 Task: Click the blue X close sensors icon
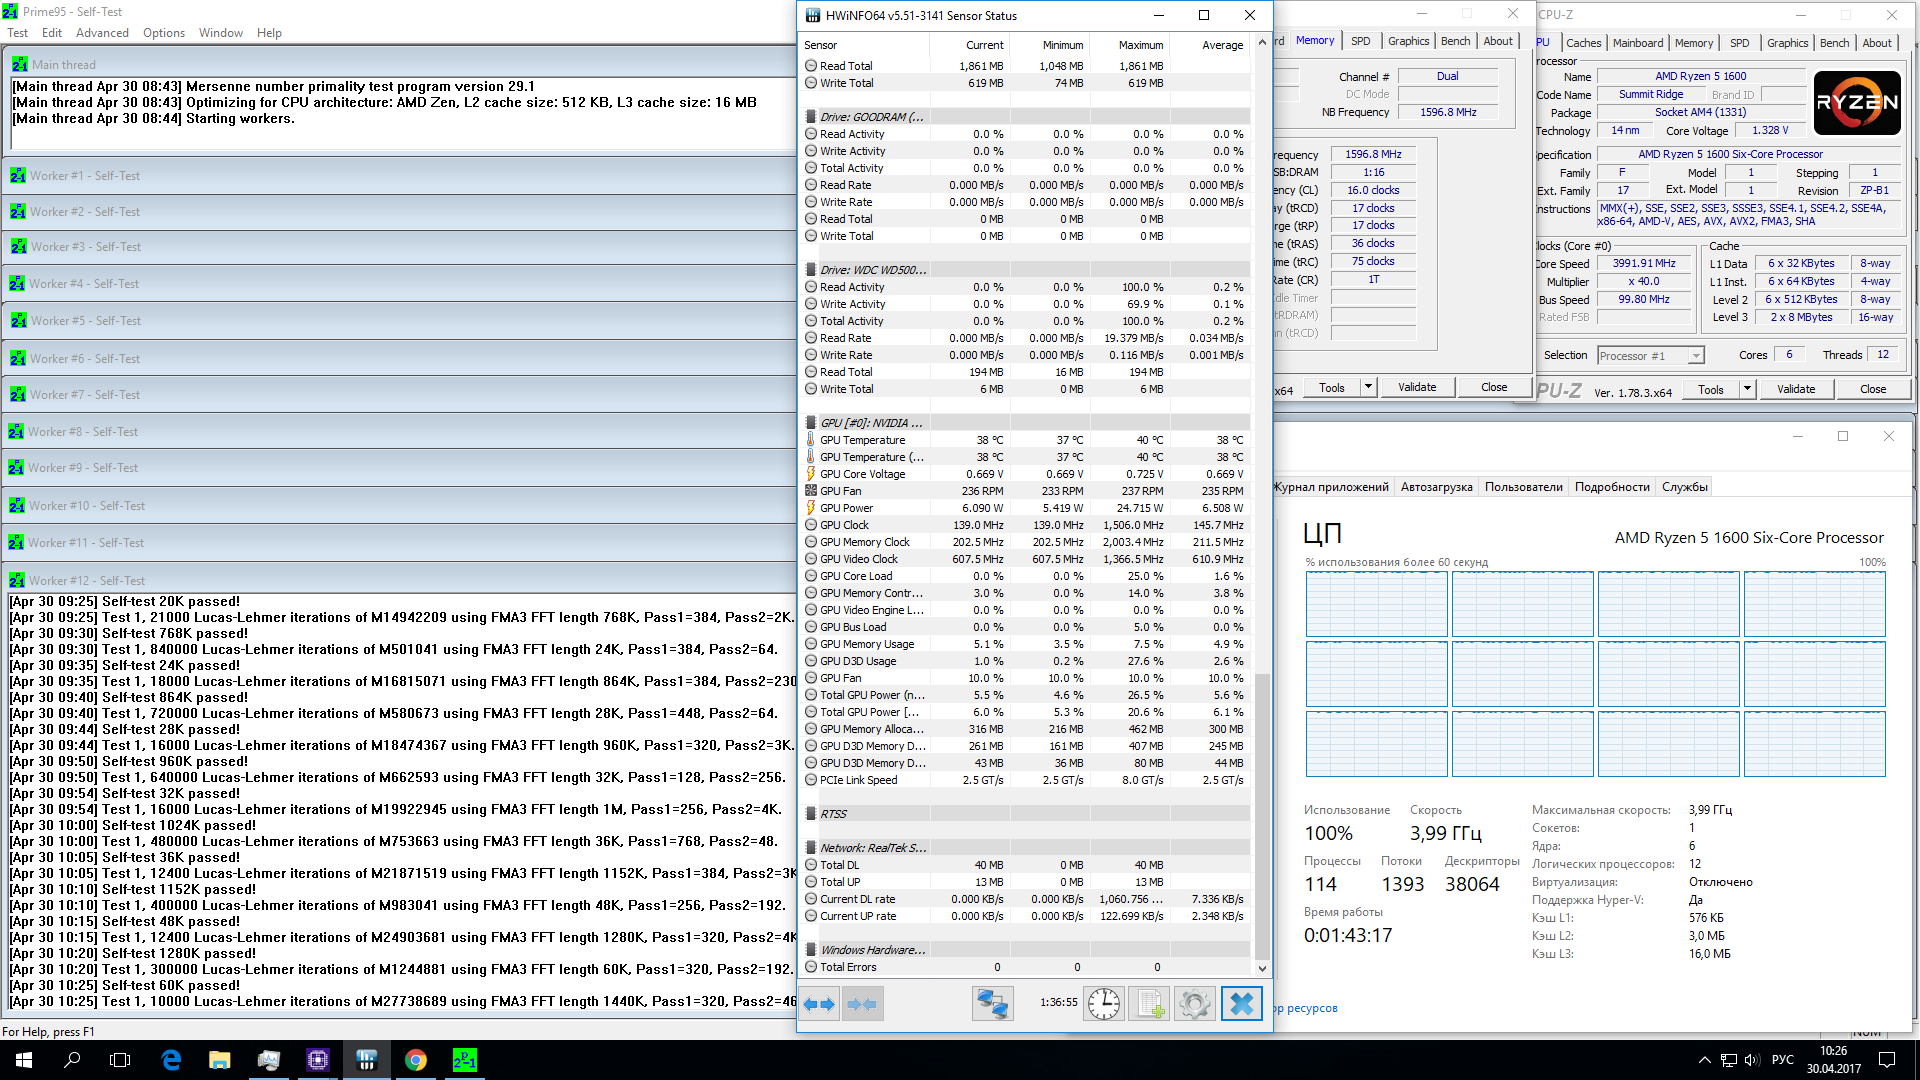[1241, 1004]
